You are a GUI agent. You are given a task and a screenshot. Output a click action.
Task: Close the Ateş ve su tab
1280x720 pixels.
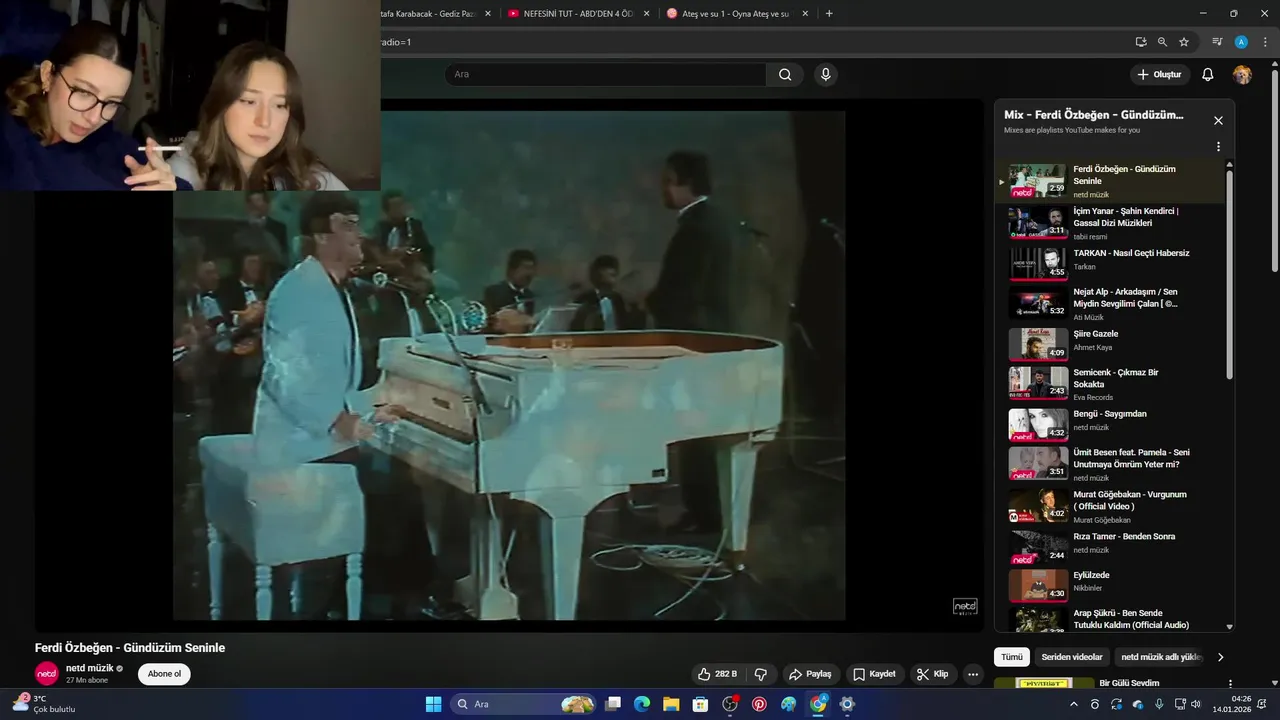pyautogui.click(x=805, y=14)
